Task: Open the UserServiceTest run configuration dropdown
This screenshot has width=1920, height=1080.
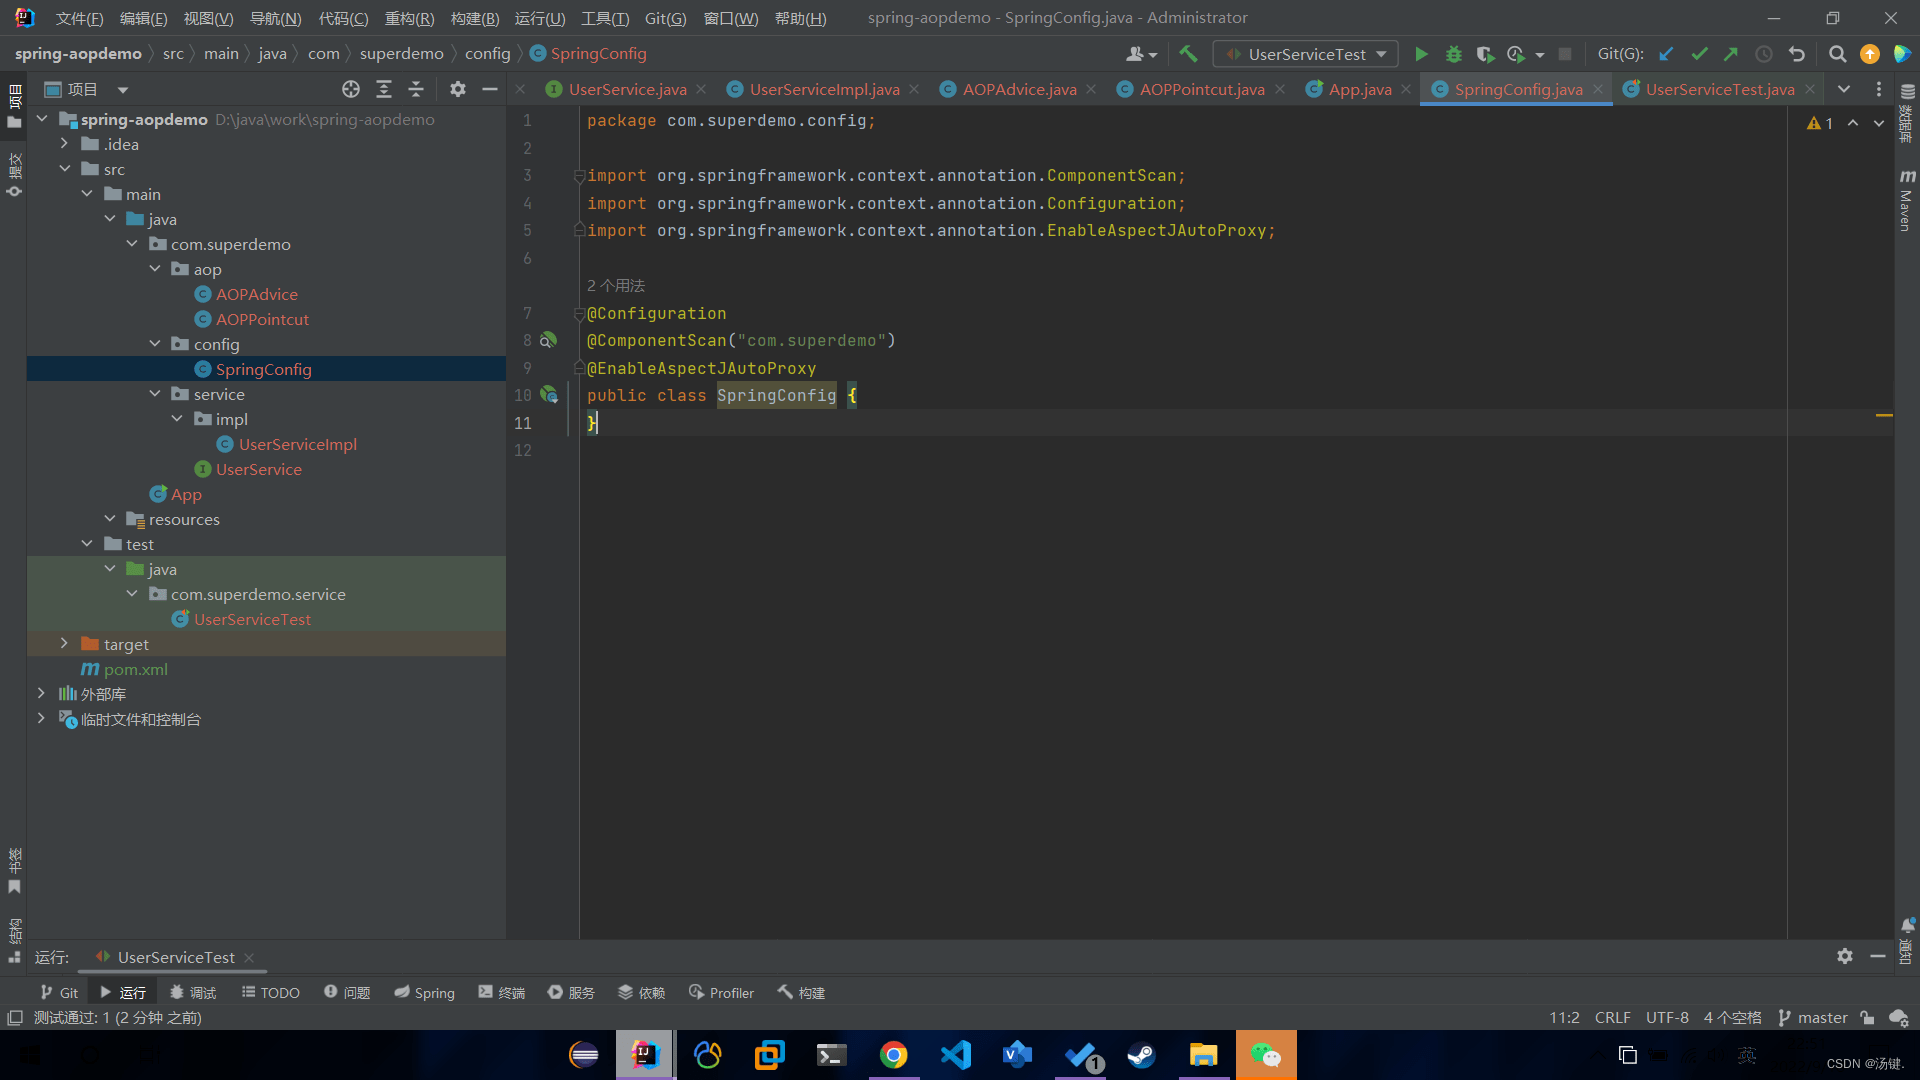Action: point(1305,54)
